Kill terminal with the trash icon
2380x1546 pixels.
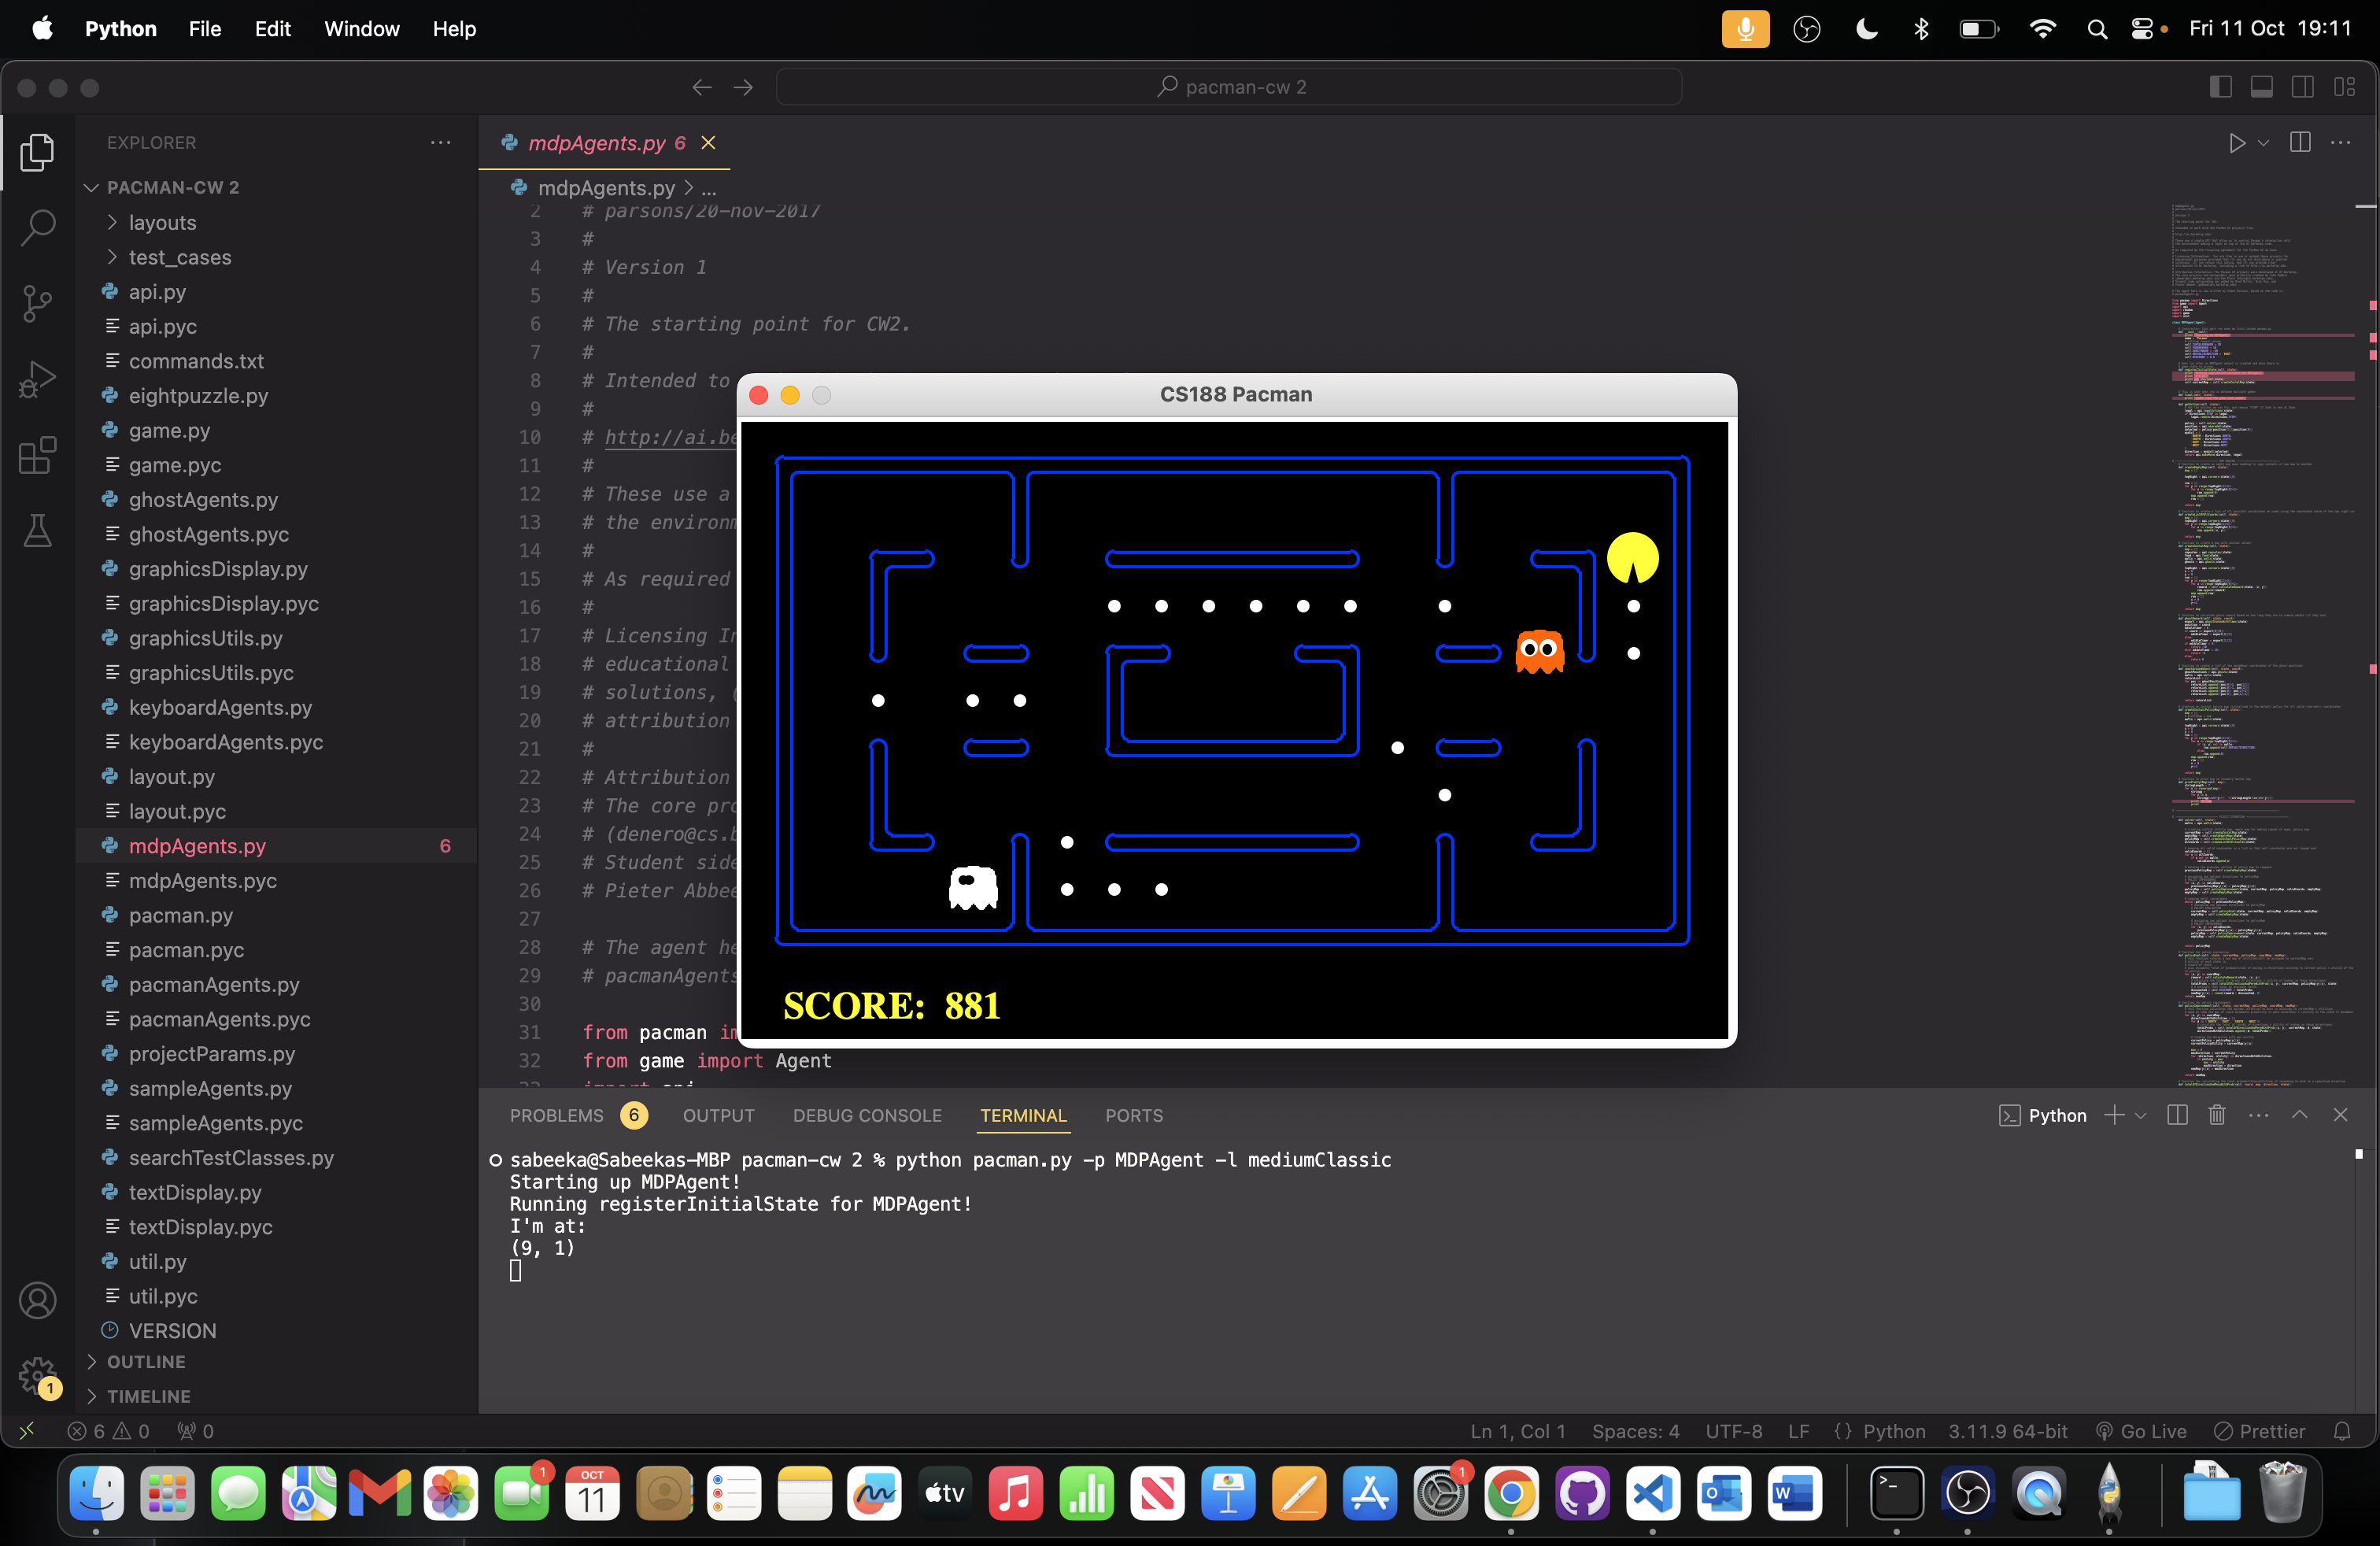[x=2217, y=1115]
